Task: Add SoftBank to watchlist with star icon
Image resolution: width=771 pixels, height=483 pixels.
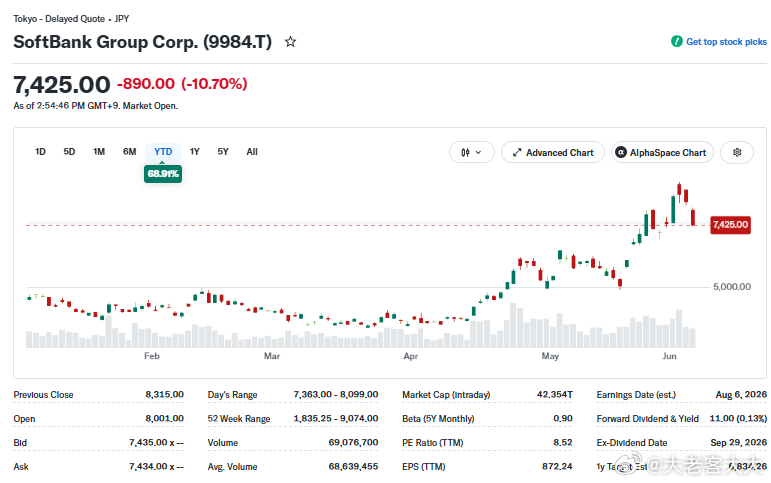Action: tap(291, 42)
